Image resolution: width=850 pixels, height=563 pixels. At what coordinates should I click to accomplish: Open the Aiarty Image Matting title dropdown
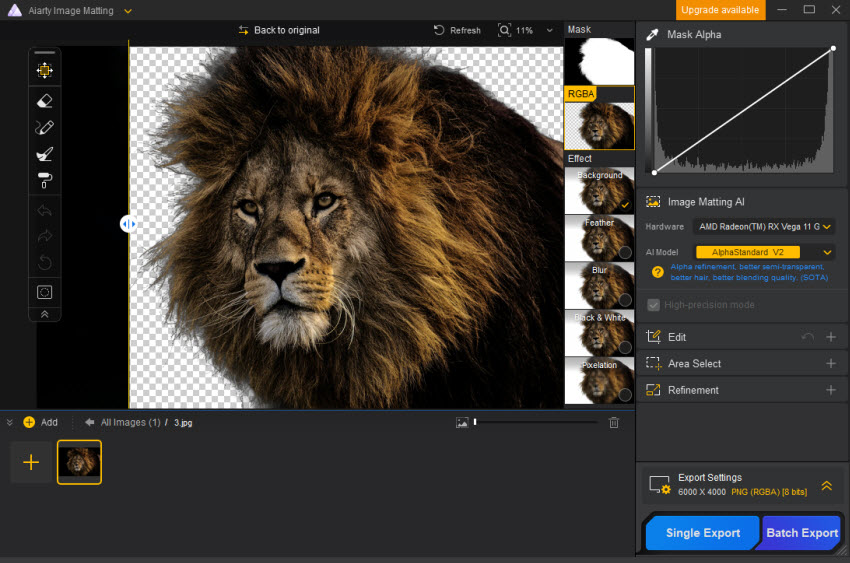click(128, 11)
